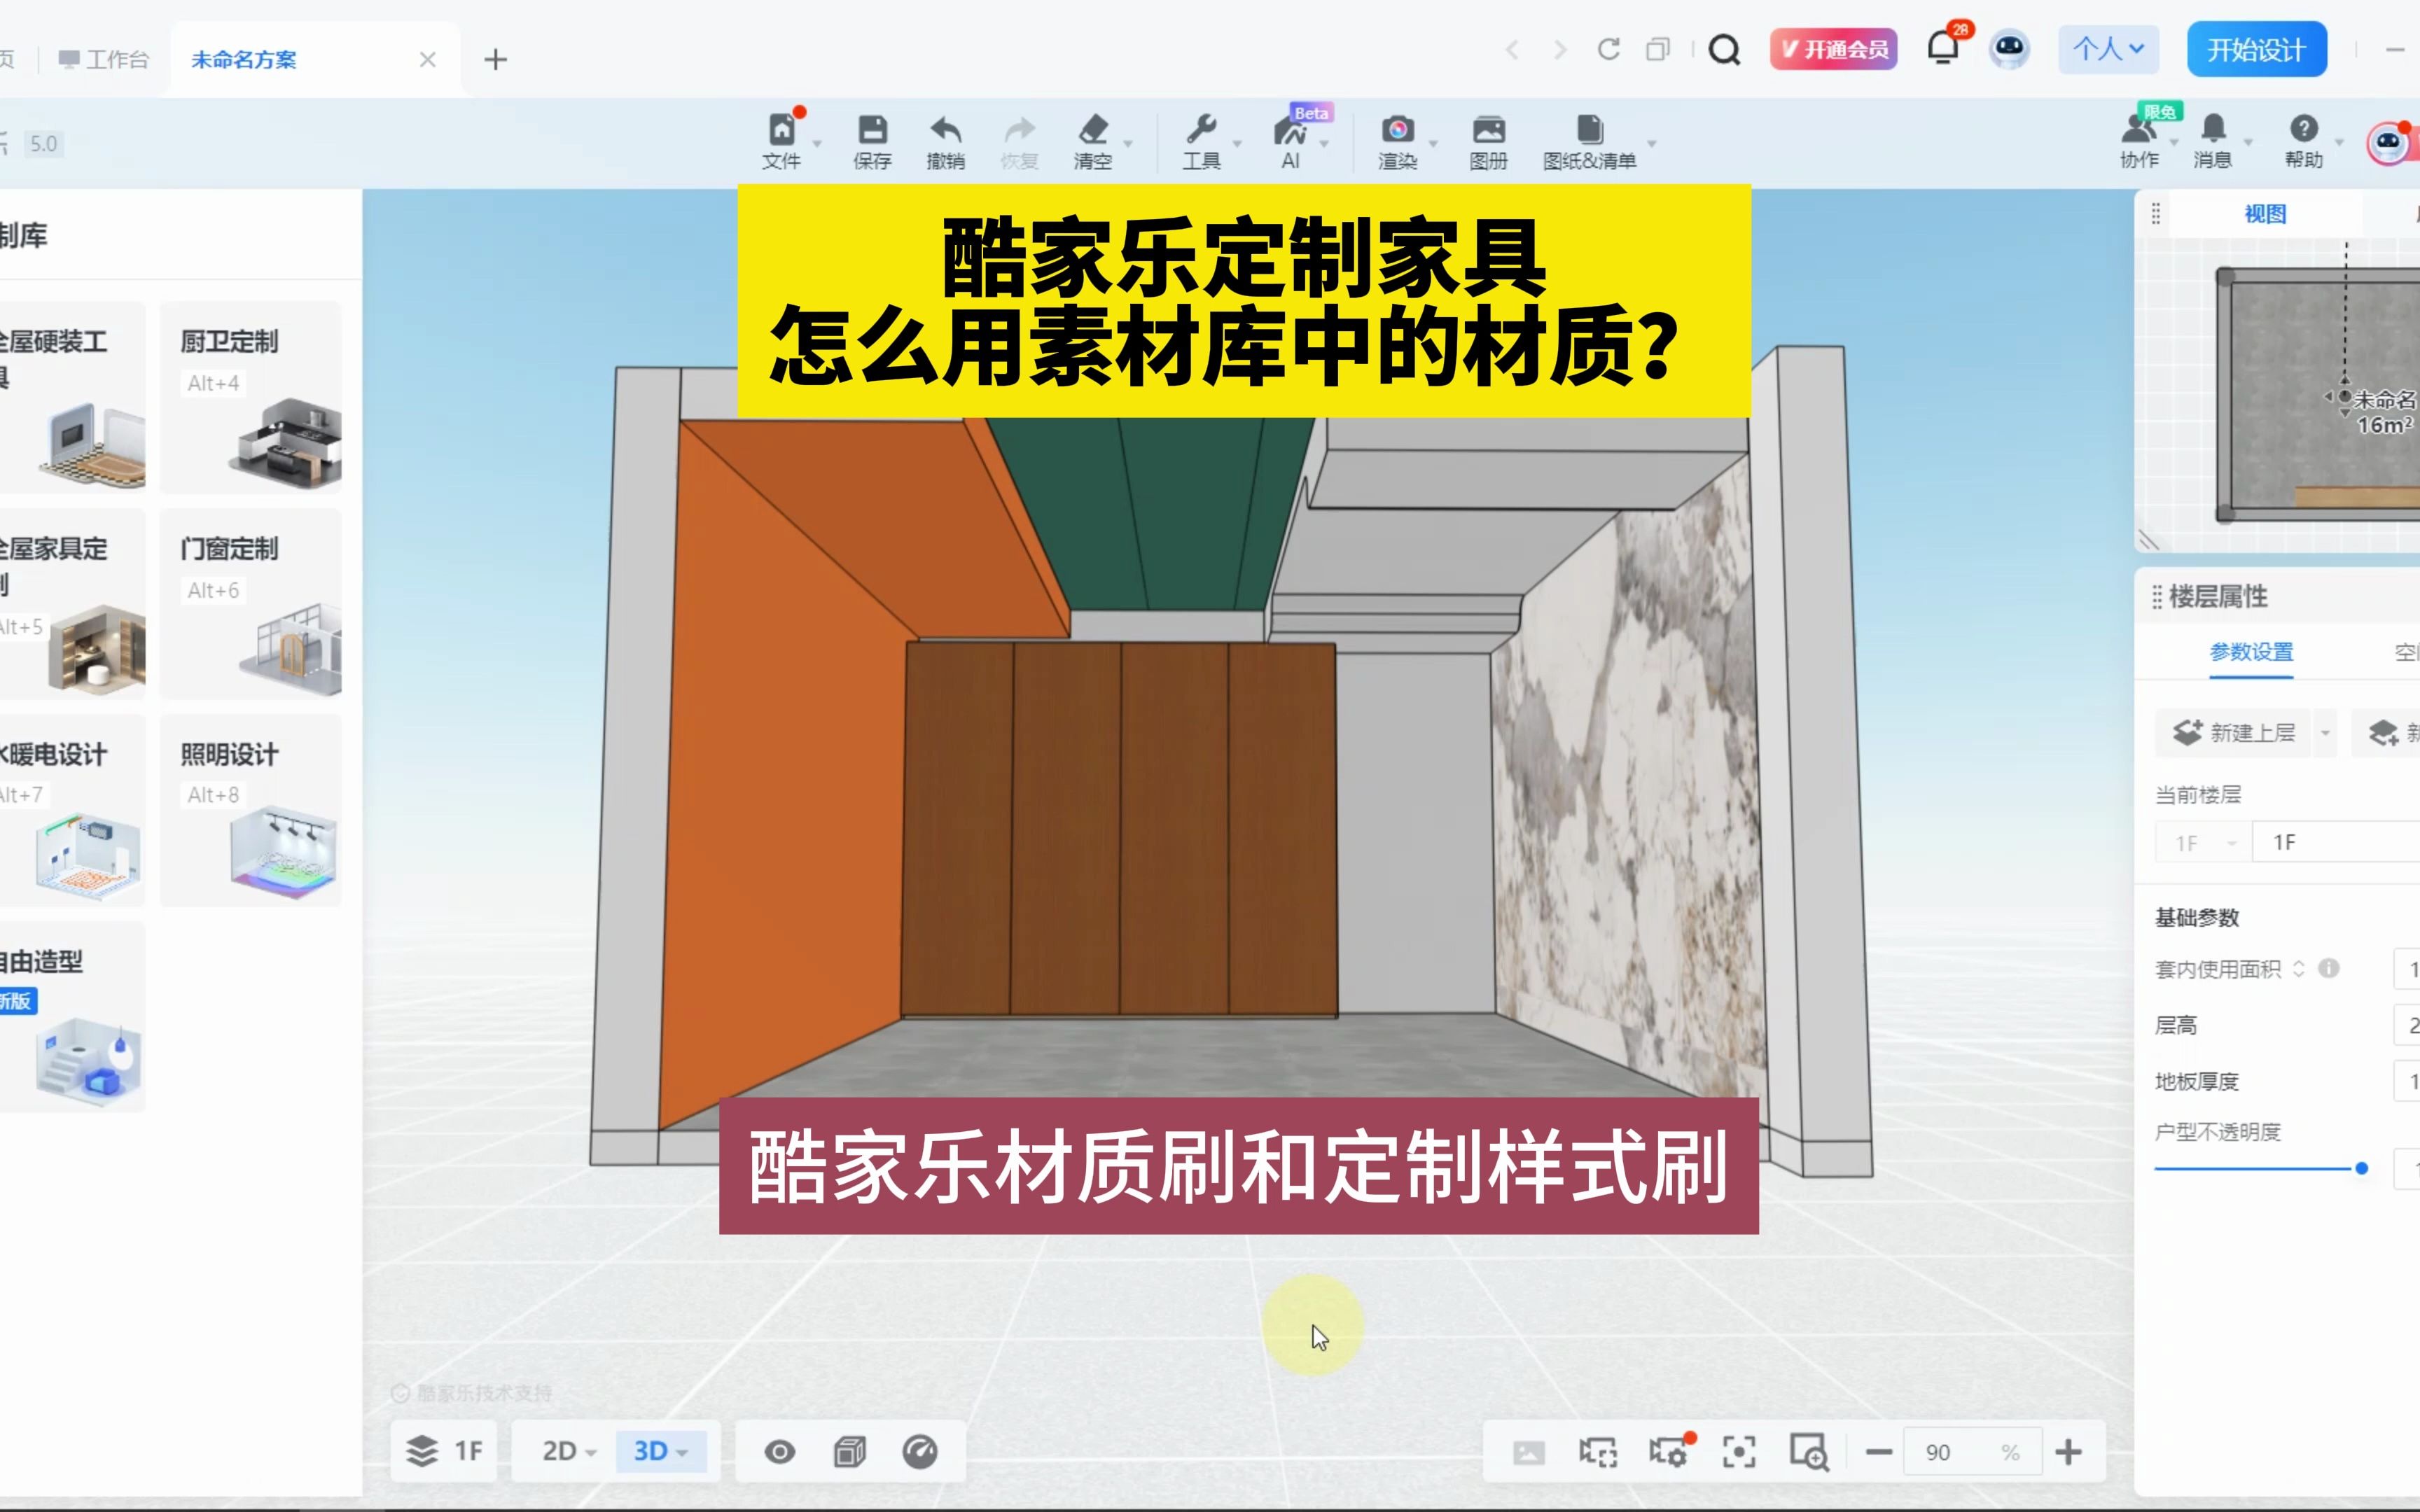This screenshot has height=1512, width=2420.
Task: Switch to the 未命名方案 tab
Action: 243,60
